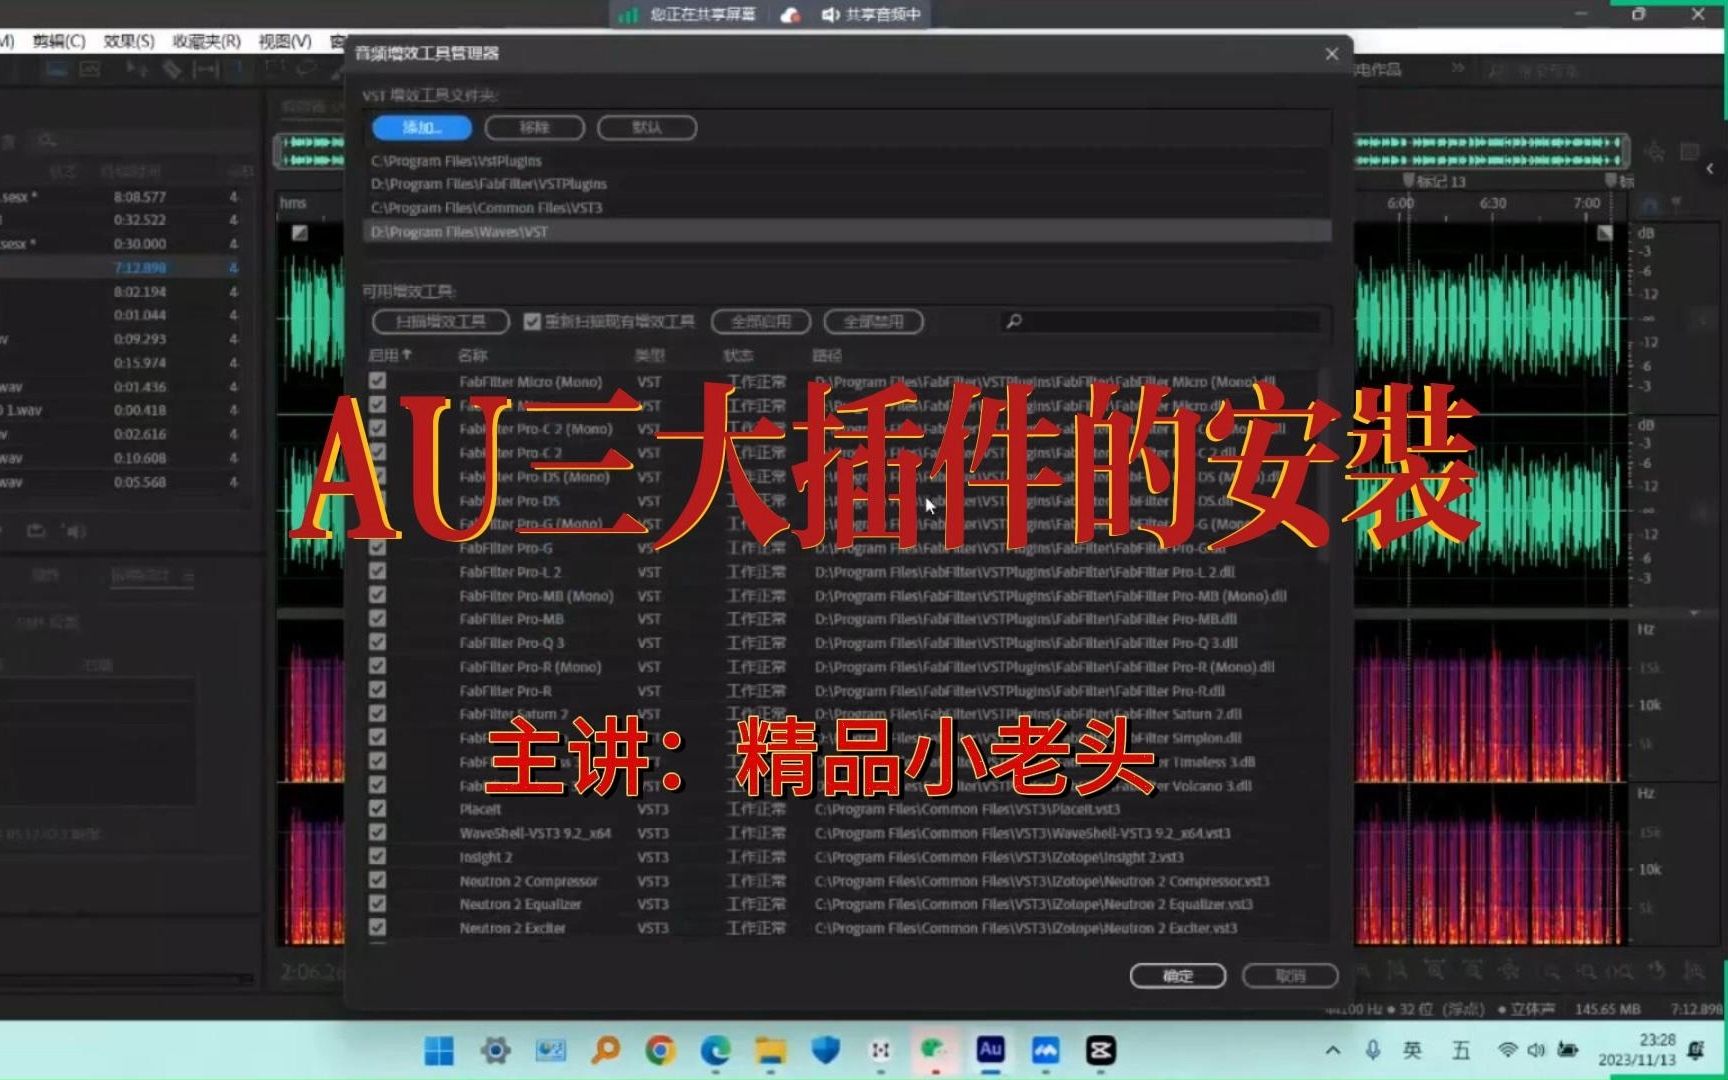Open the 效果(S) menu

point(129,41)
